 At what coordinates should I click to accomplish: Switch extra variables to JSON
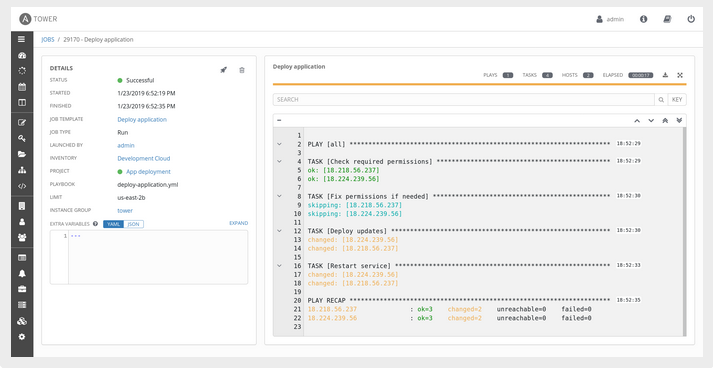134,224
